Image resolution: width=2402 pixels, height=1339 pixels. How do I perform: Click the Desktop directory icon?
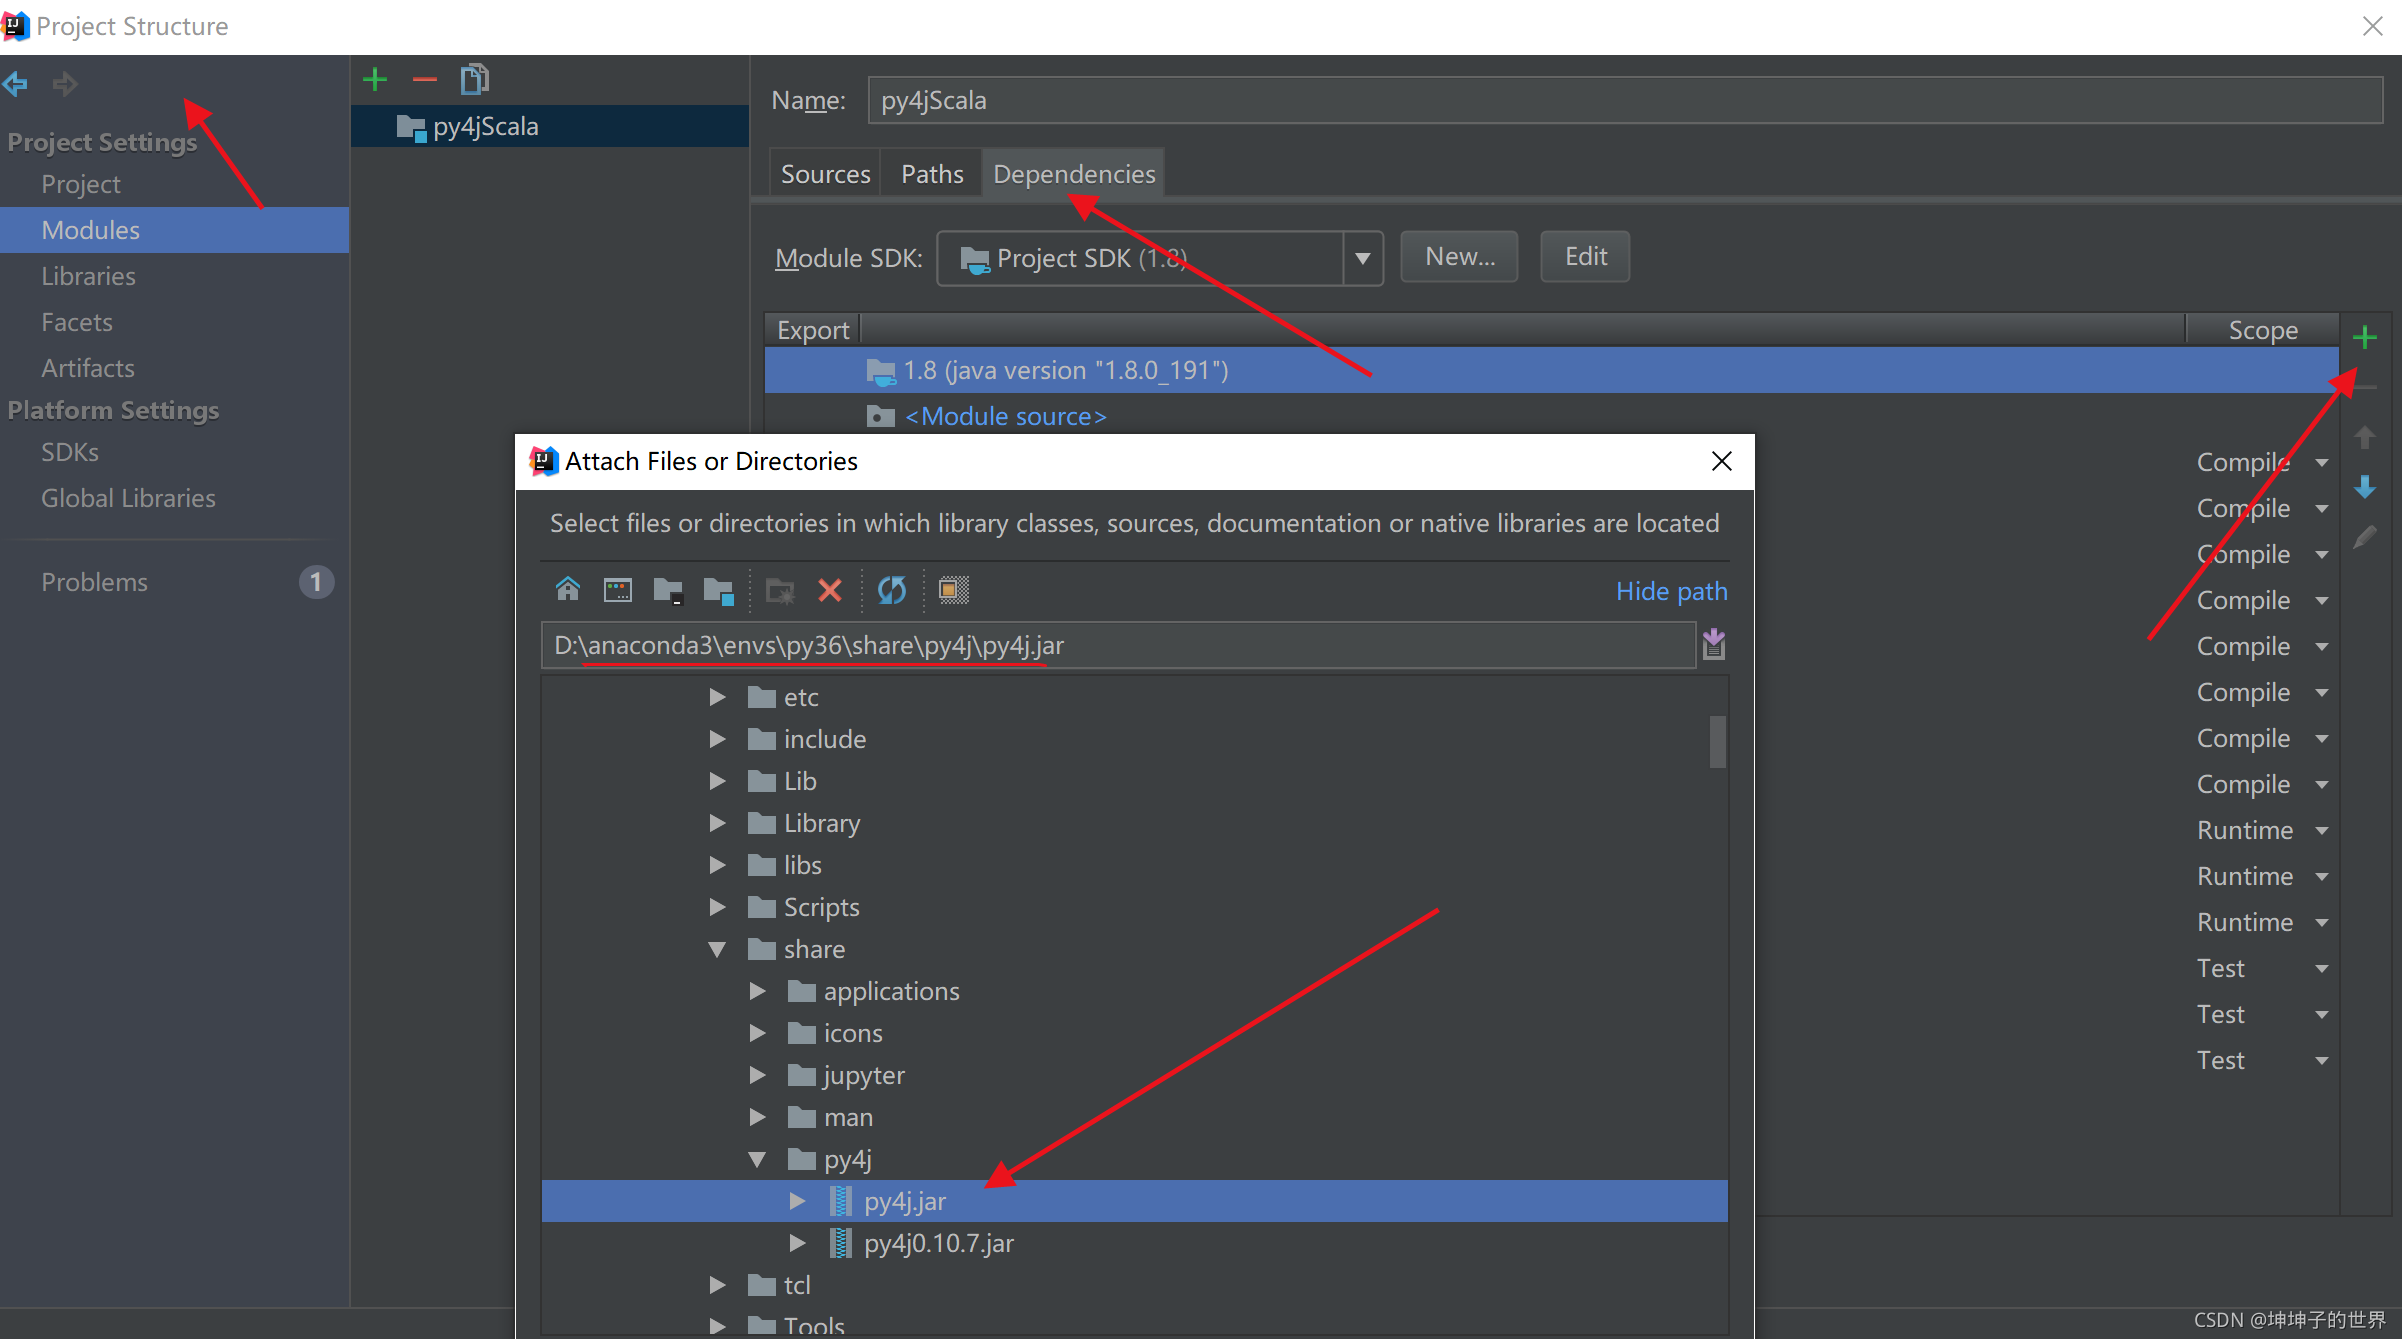617,590
